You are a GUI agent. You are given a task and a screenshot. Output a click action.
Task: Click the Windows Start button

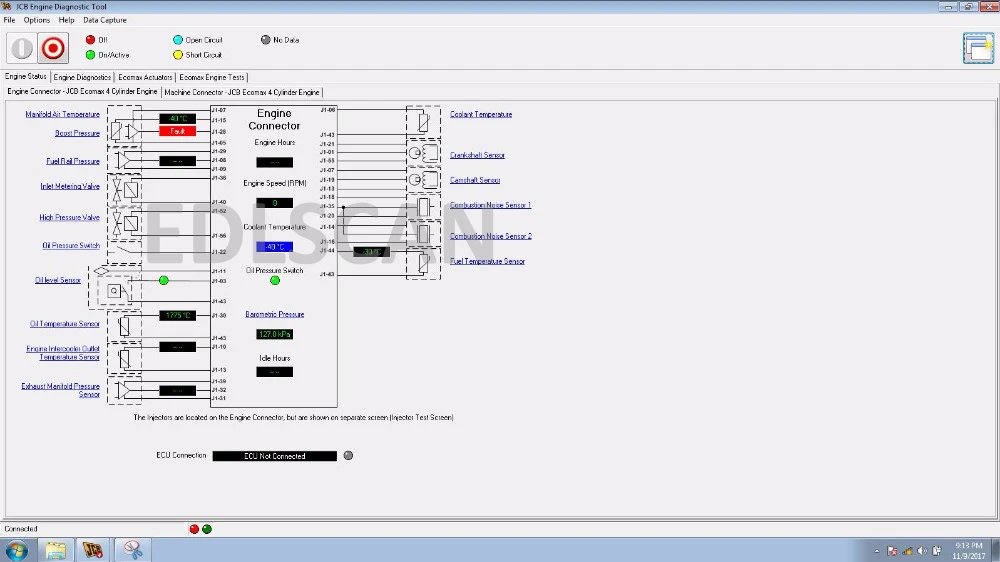(x=17, y=550)
